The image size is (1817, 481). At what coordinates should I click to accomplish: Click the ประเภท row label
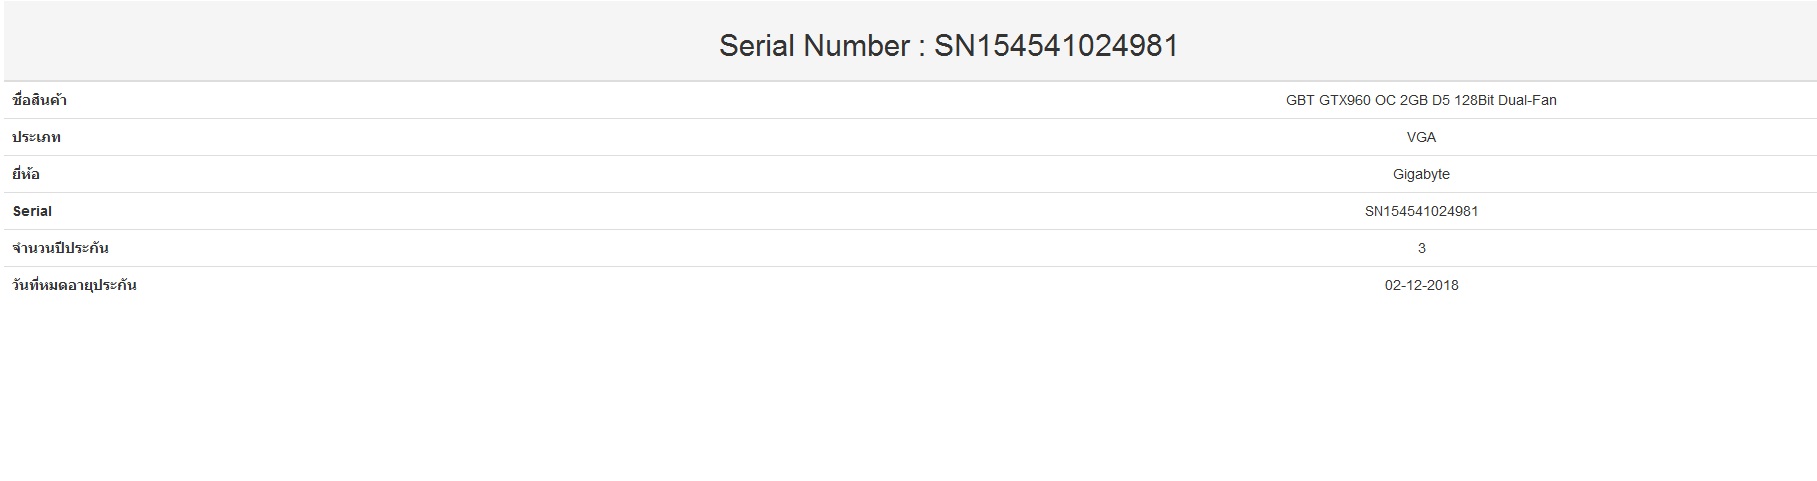click(x=37, y=137)
